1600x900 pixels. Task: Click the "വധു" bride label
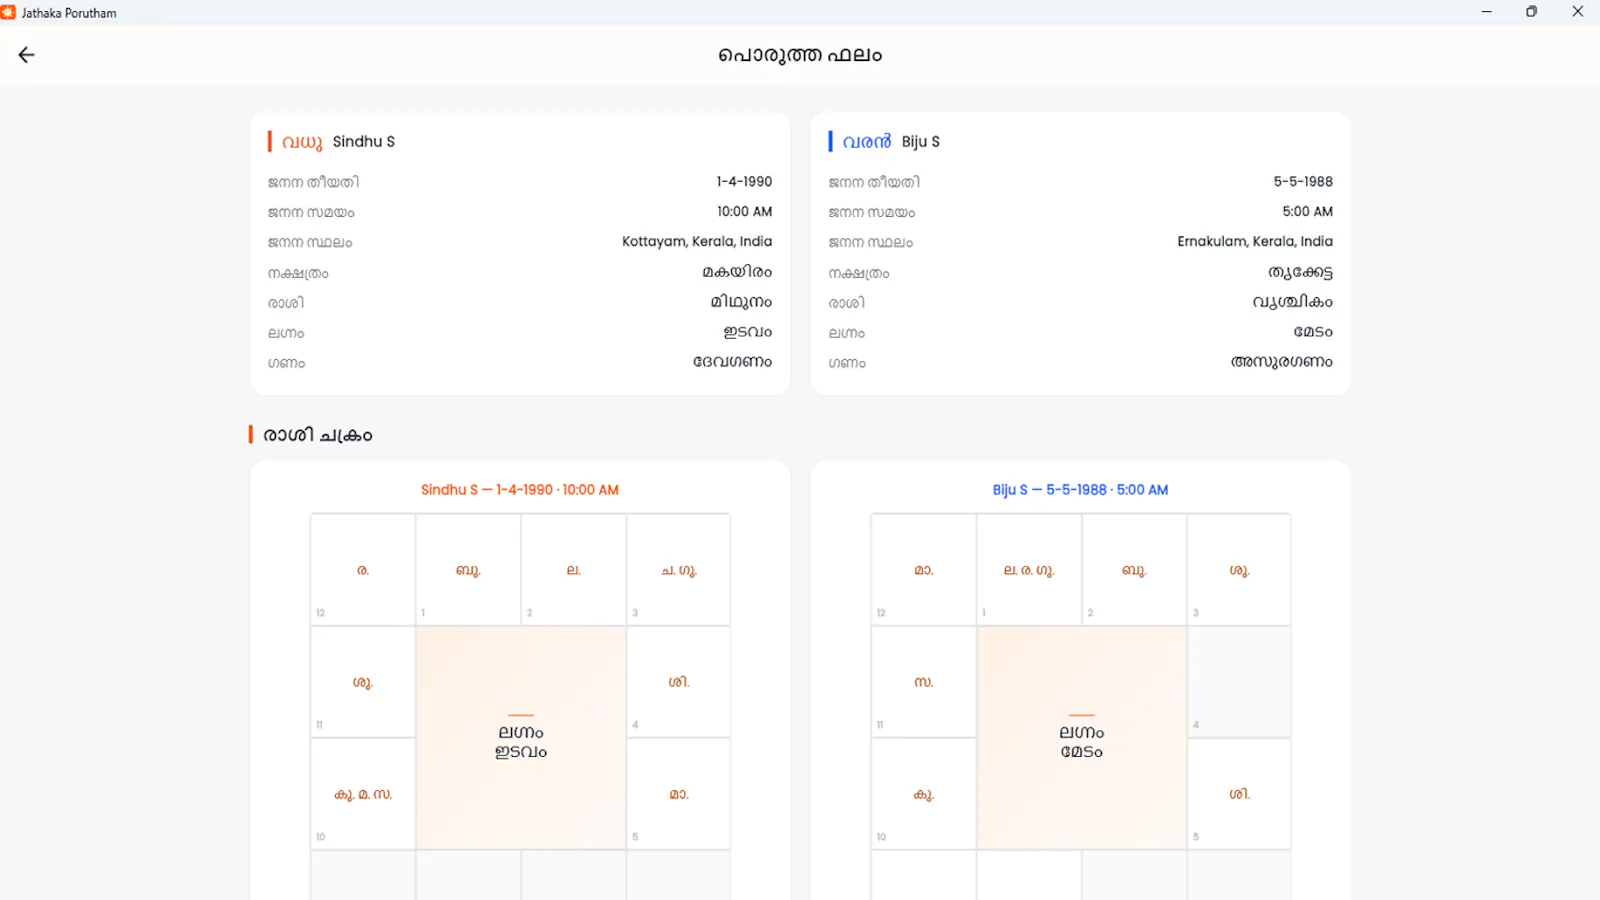(x=302, y=142)
